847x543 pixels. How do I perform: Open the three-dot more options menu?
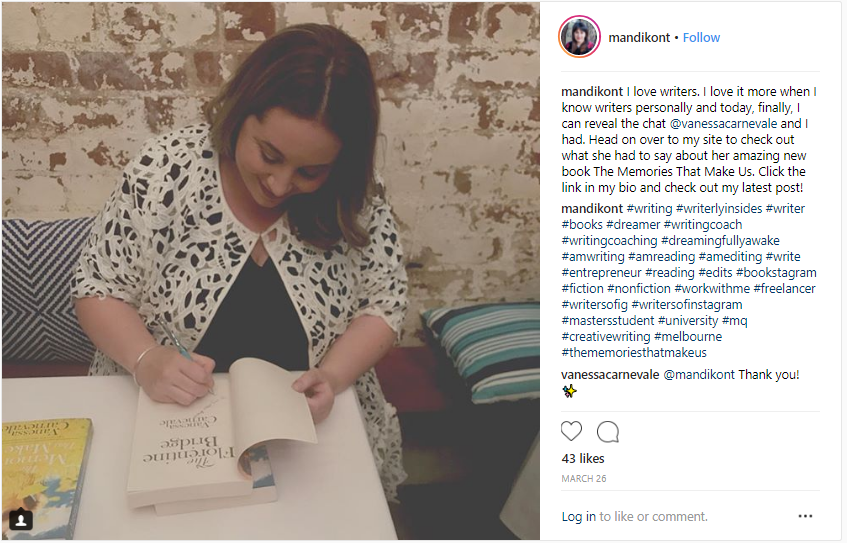pyautogui.click(x=805, y=517)
